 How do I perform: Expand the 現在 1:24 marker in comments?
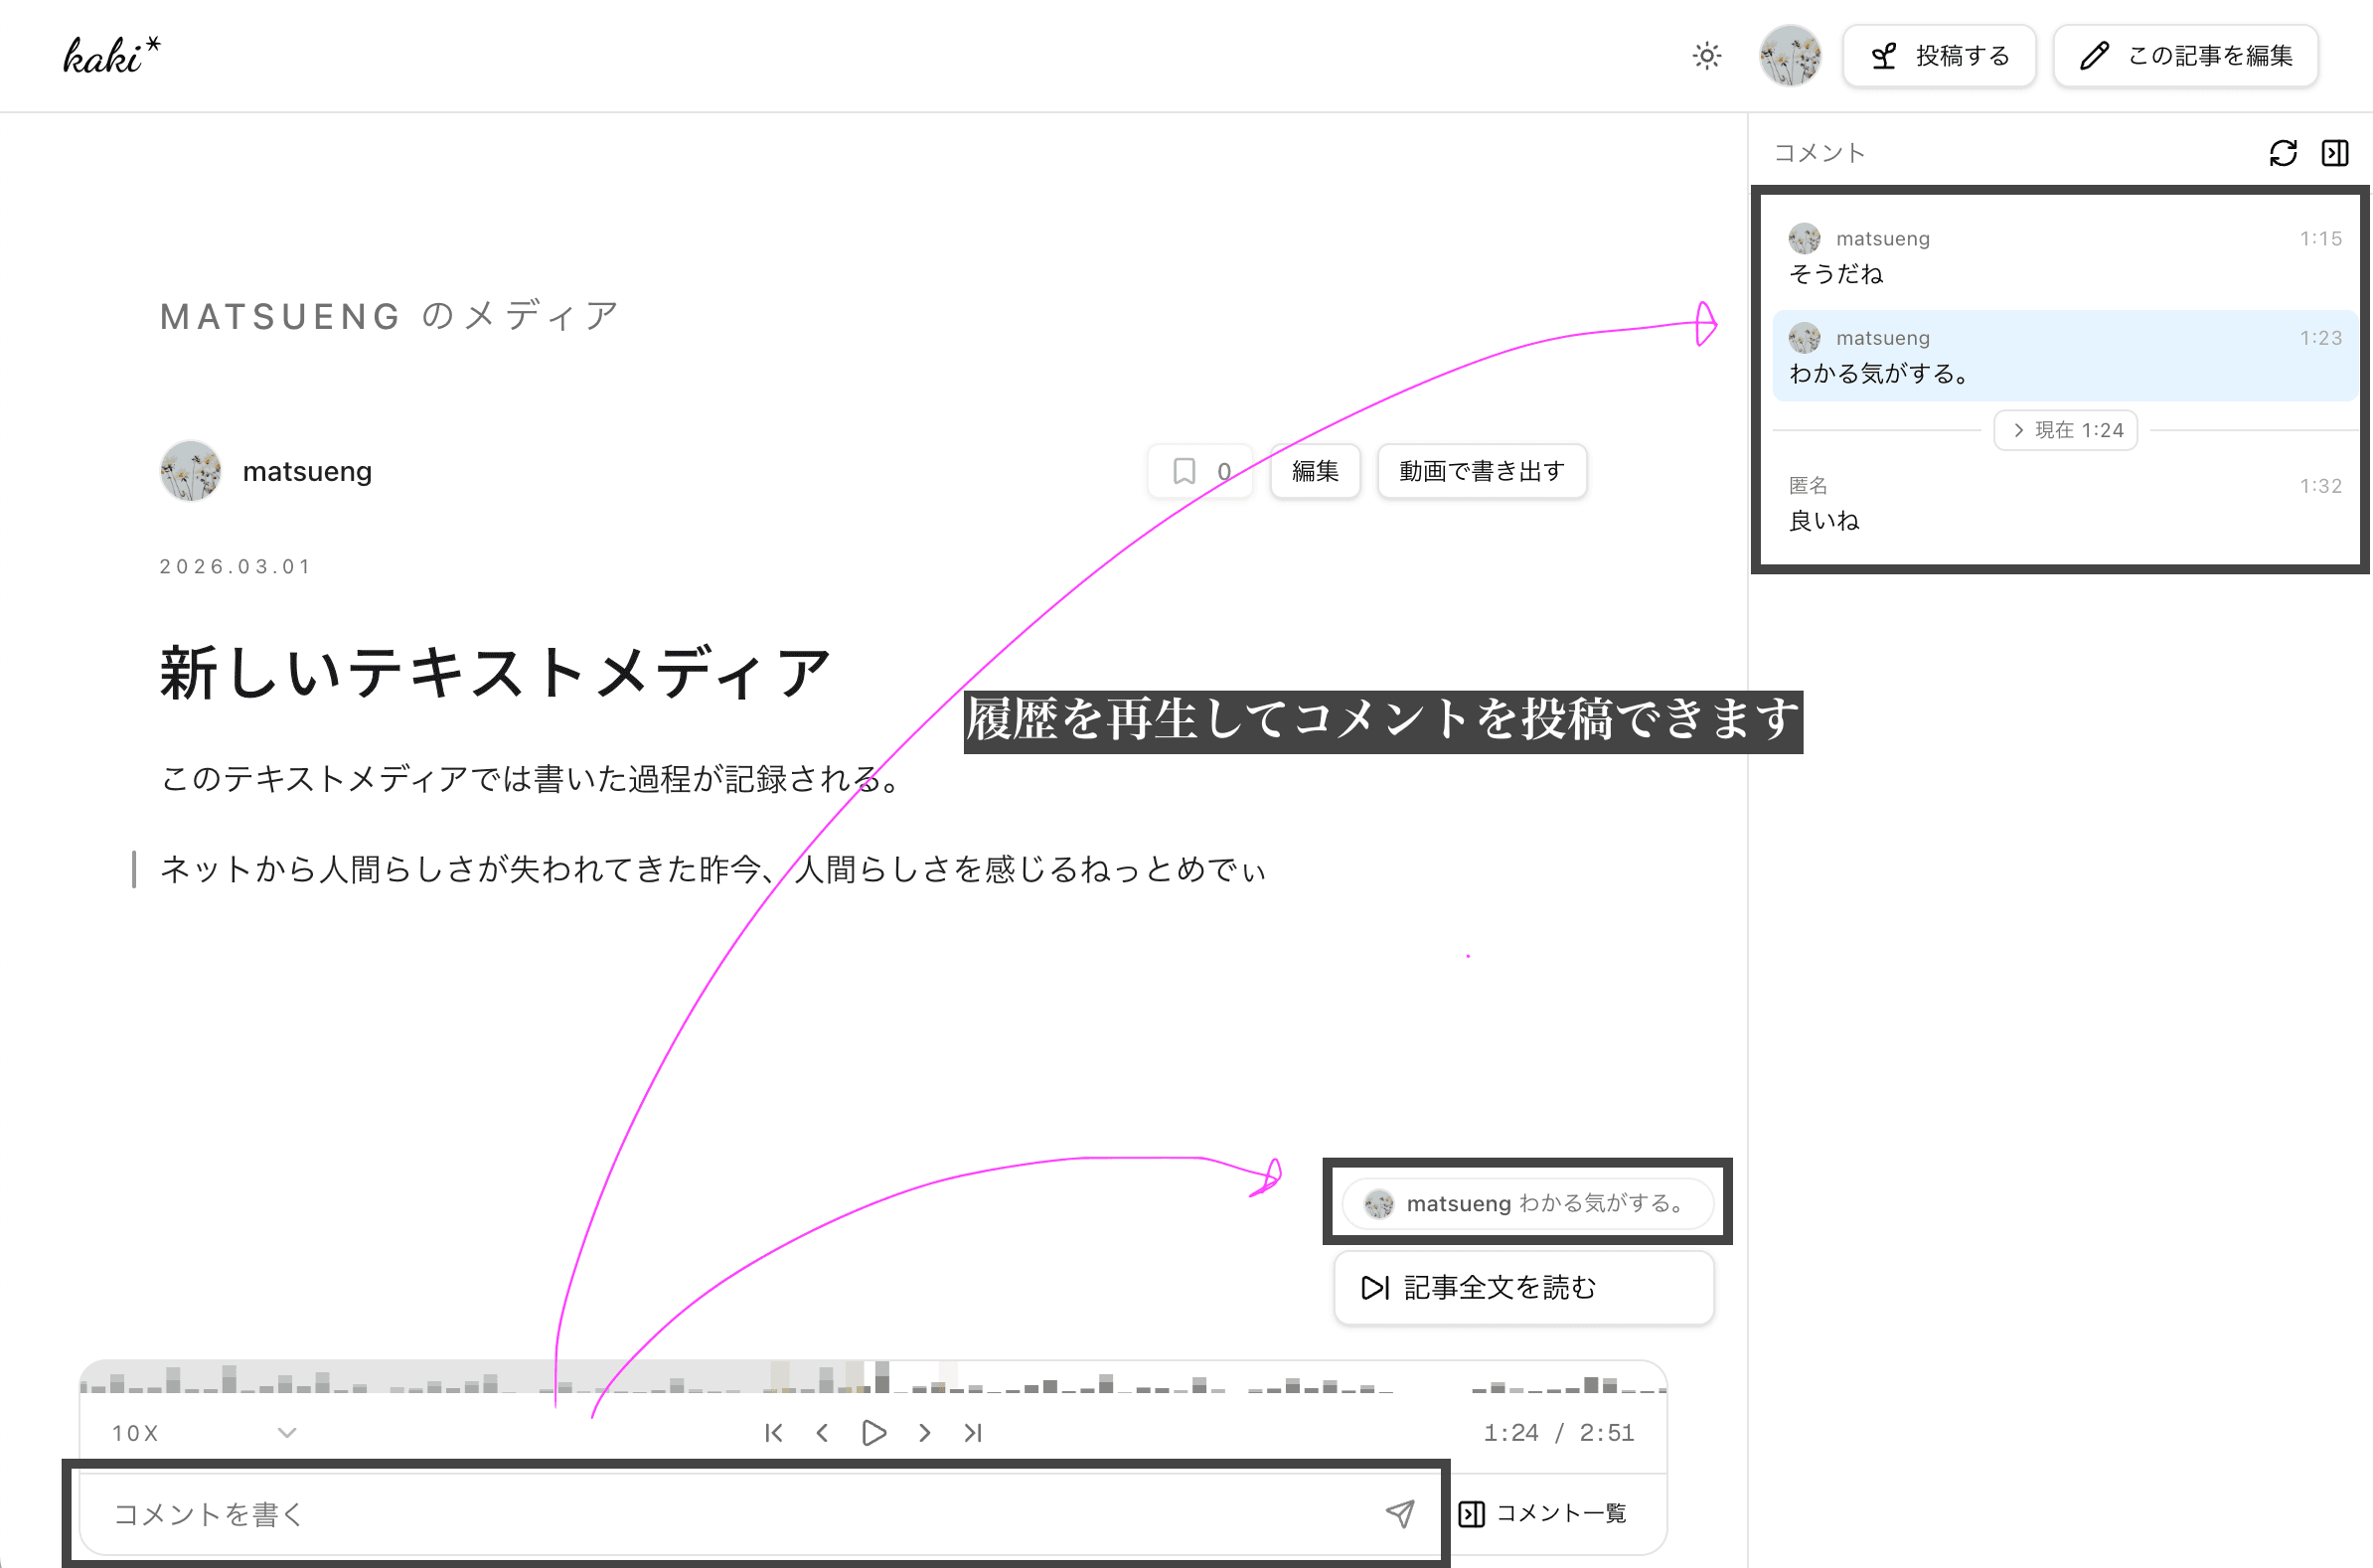2065,429
